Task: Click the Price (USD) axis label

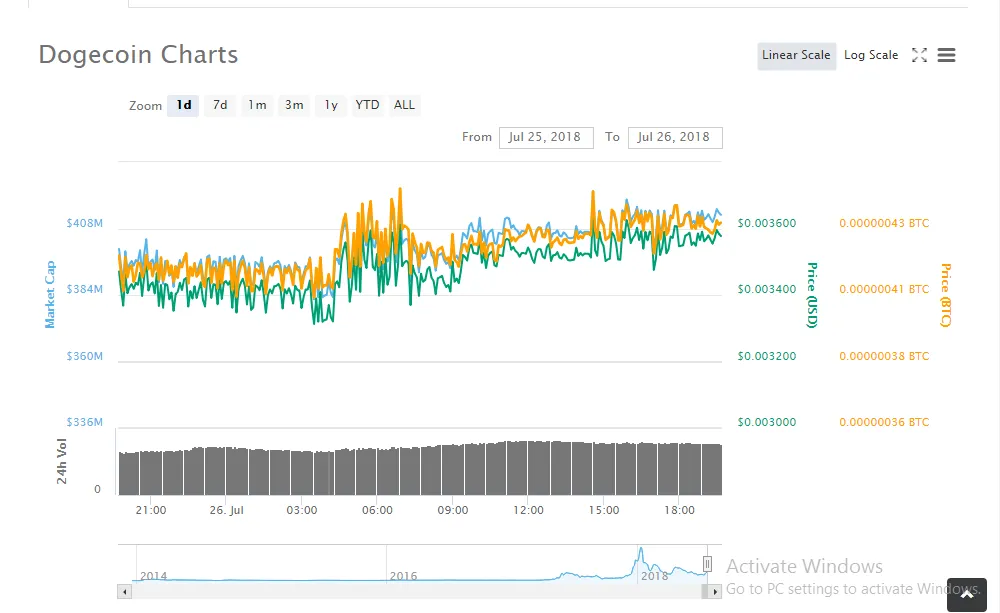Action: coord(812,295)
